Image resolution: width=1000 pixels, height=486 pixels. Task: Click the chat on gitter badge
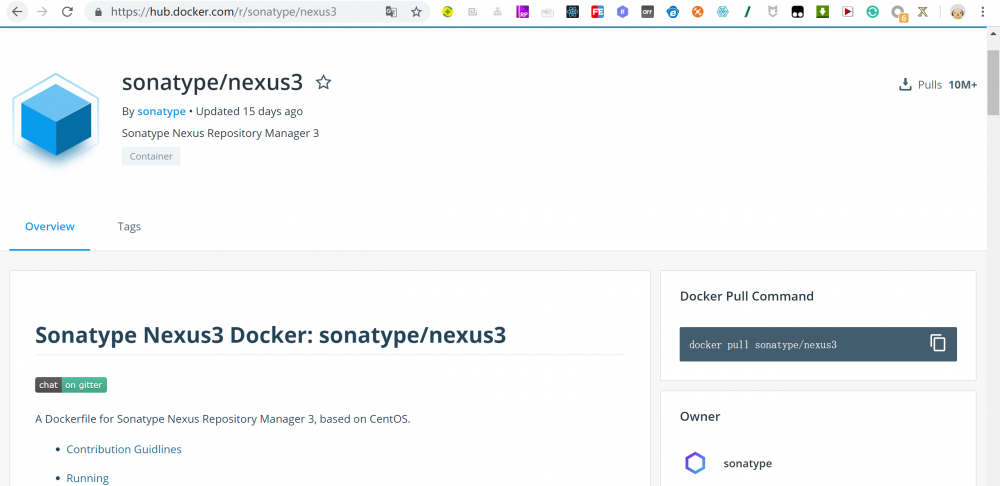(x=71, y=385)
